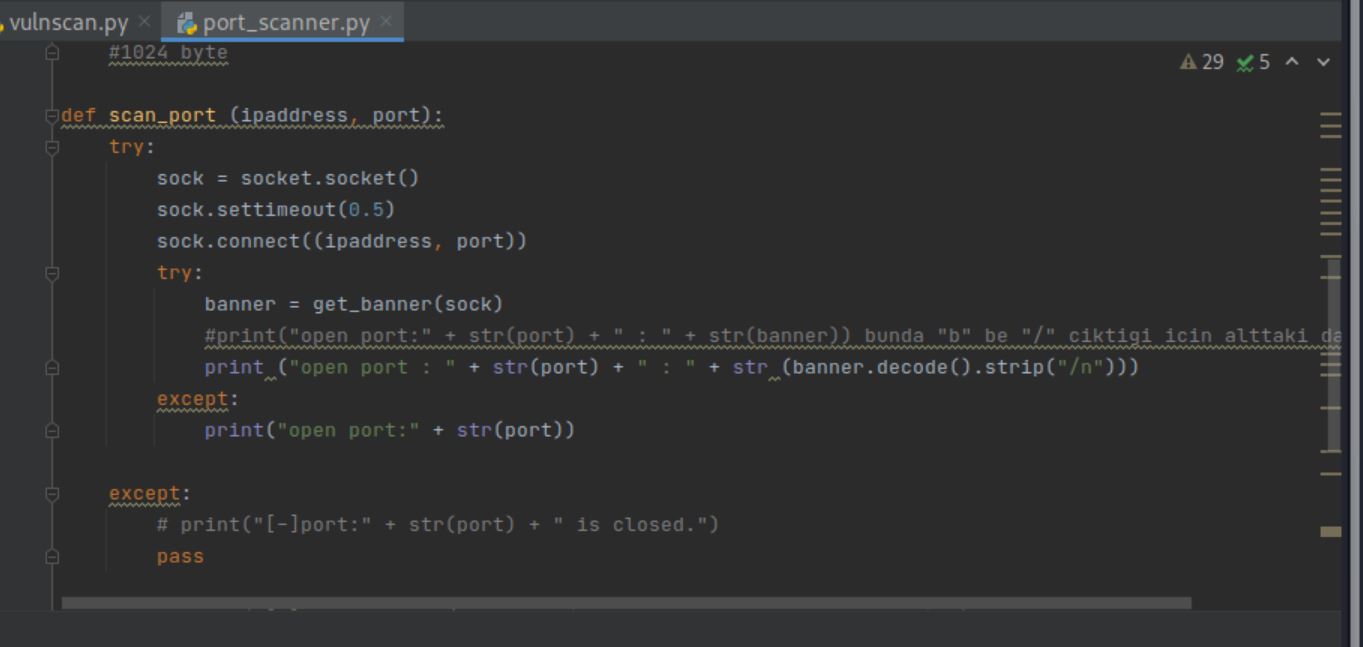Toggle fold marker beside print open port decode line
This screenshot has width=1363, height=647.
click(x=52, y=368)
